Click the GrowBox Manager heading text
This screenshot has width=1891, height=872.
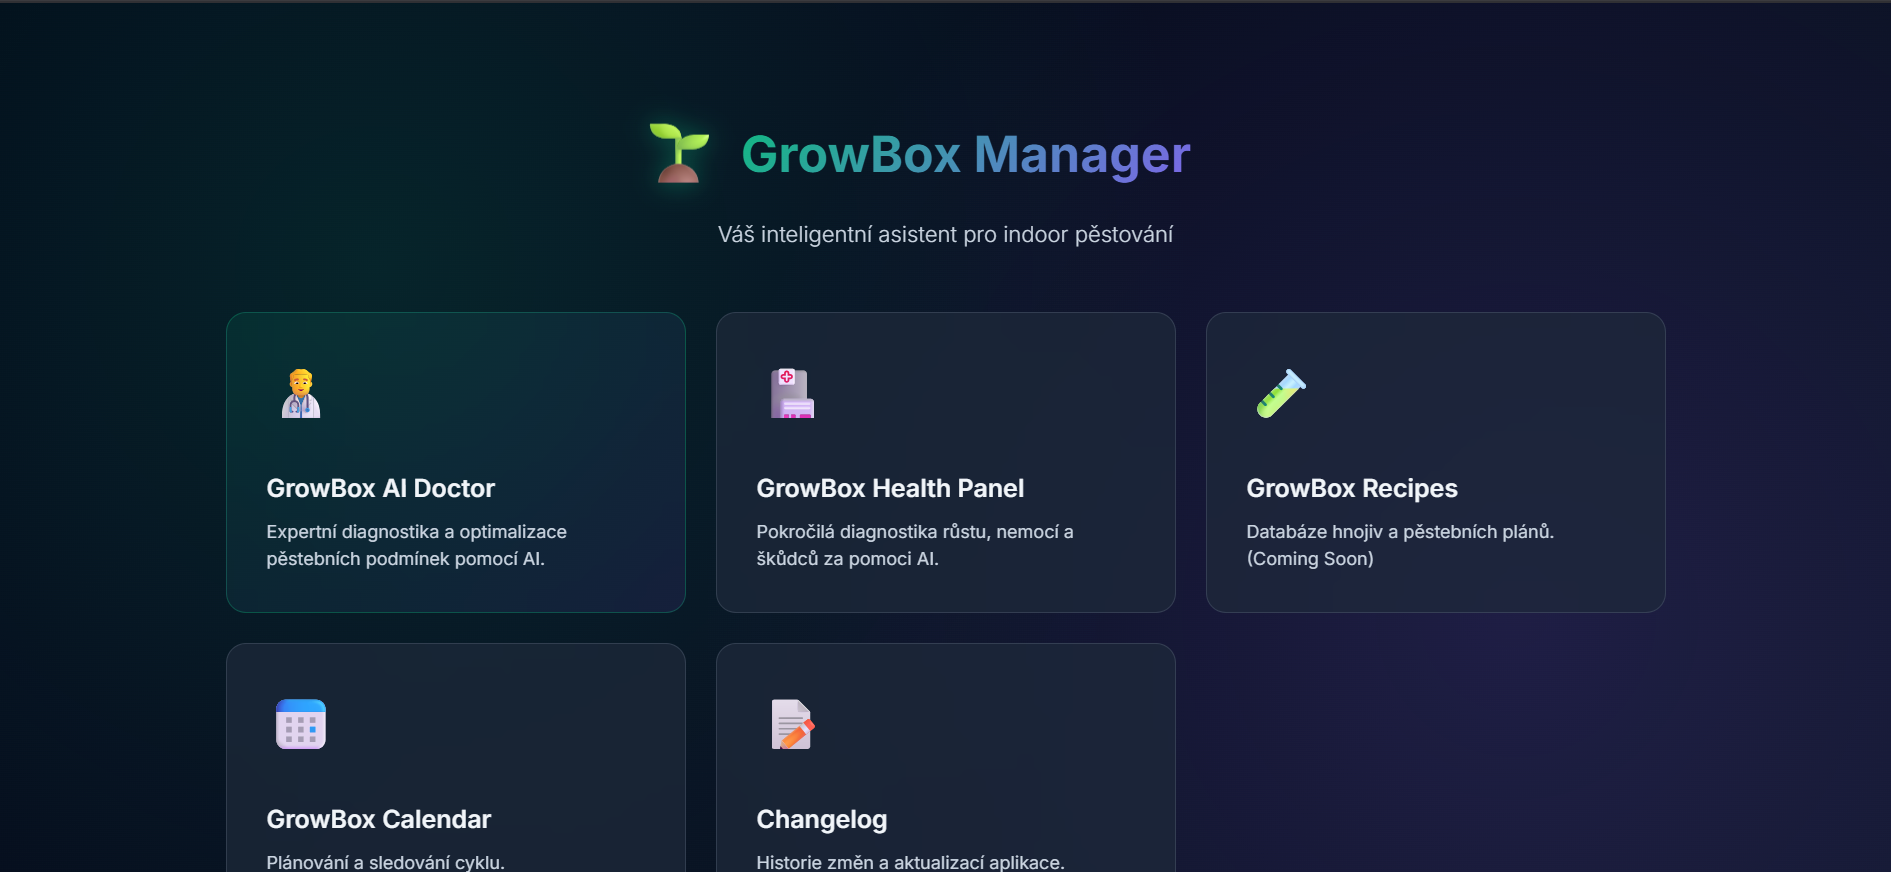pyautogui.click(x=966, y=155)
